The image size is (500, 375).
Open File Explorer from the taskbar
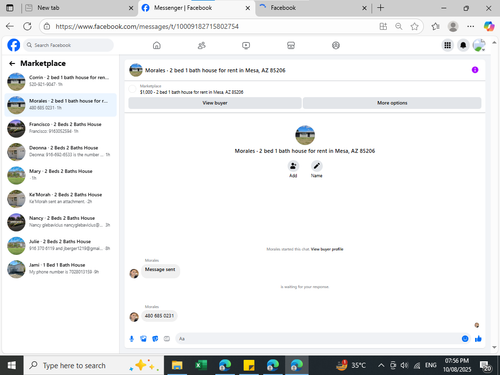[177, 365]
